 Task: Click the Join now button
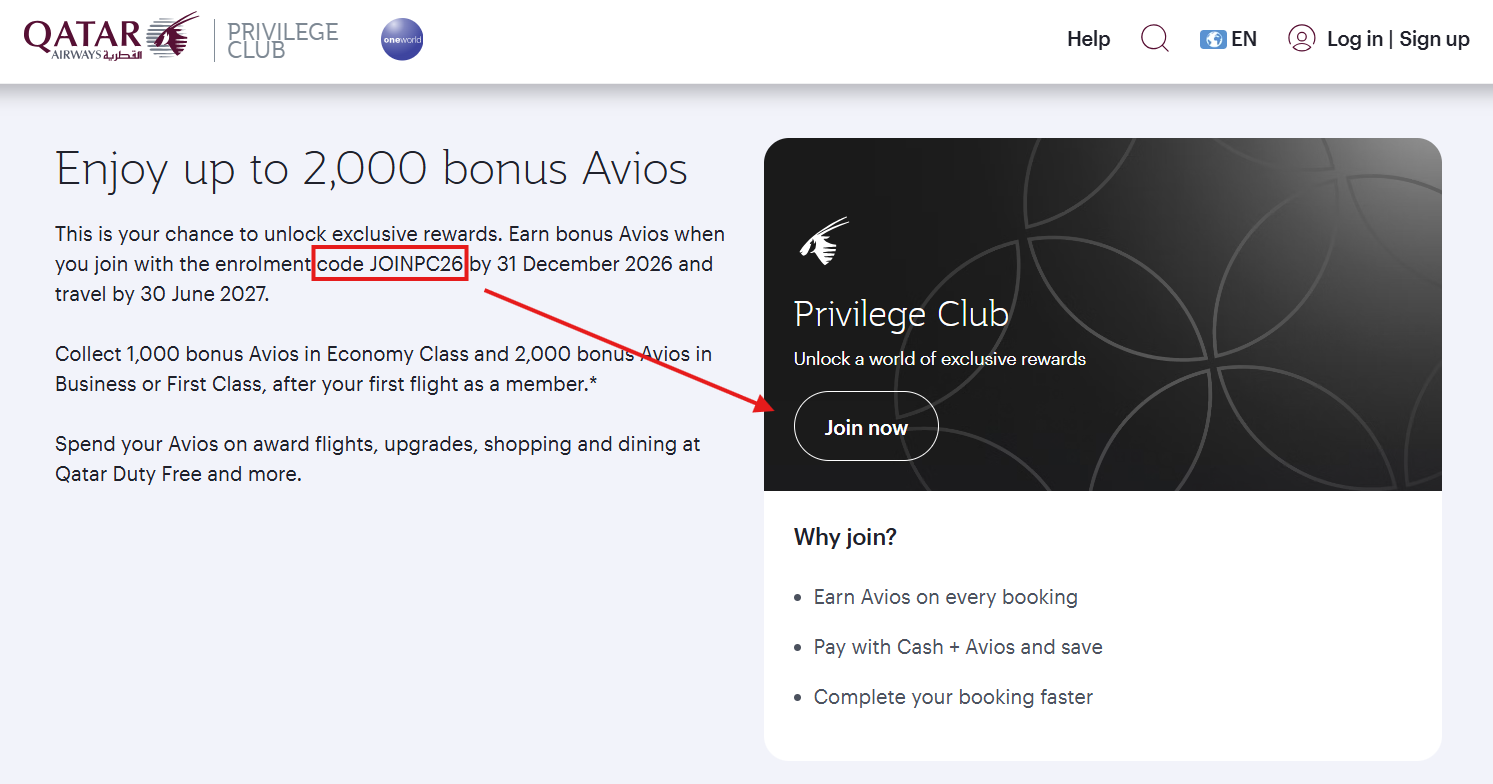(865, 425)
